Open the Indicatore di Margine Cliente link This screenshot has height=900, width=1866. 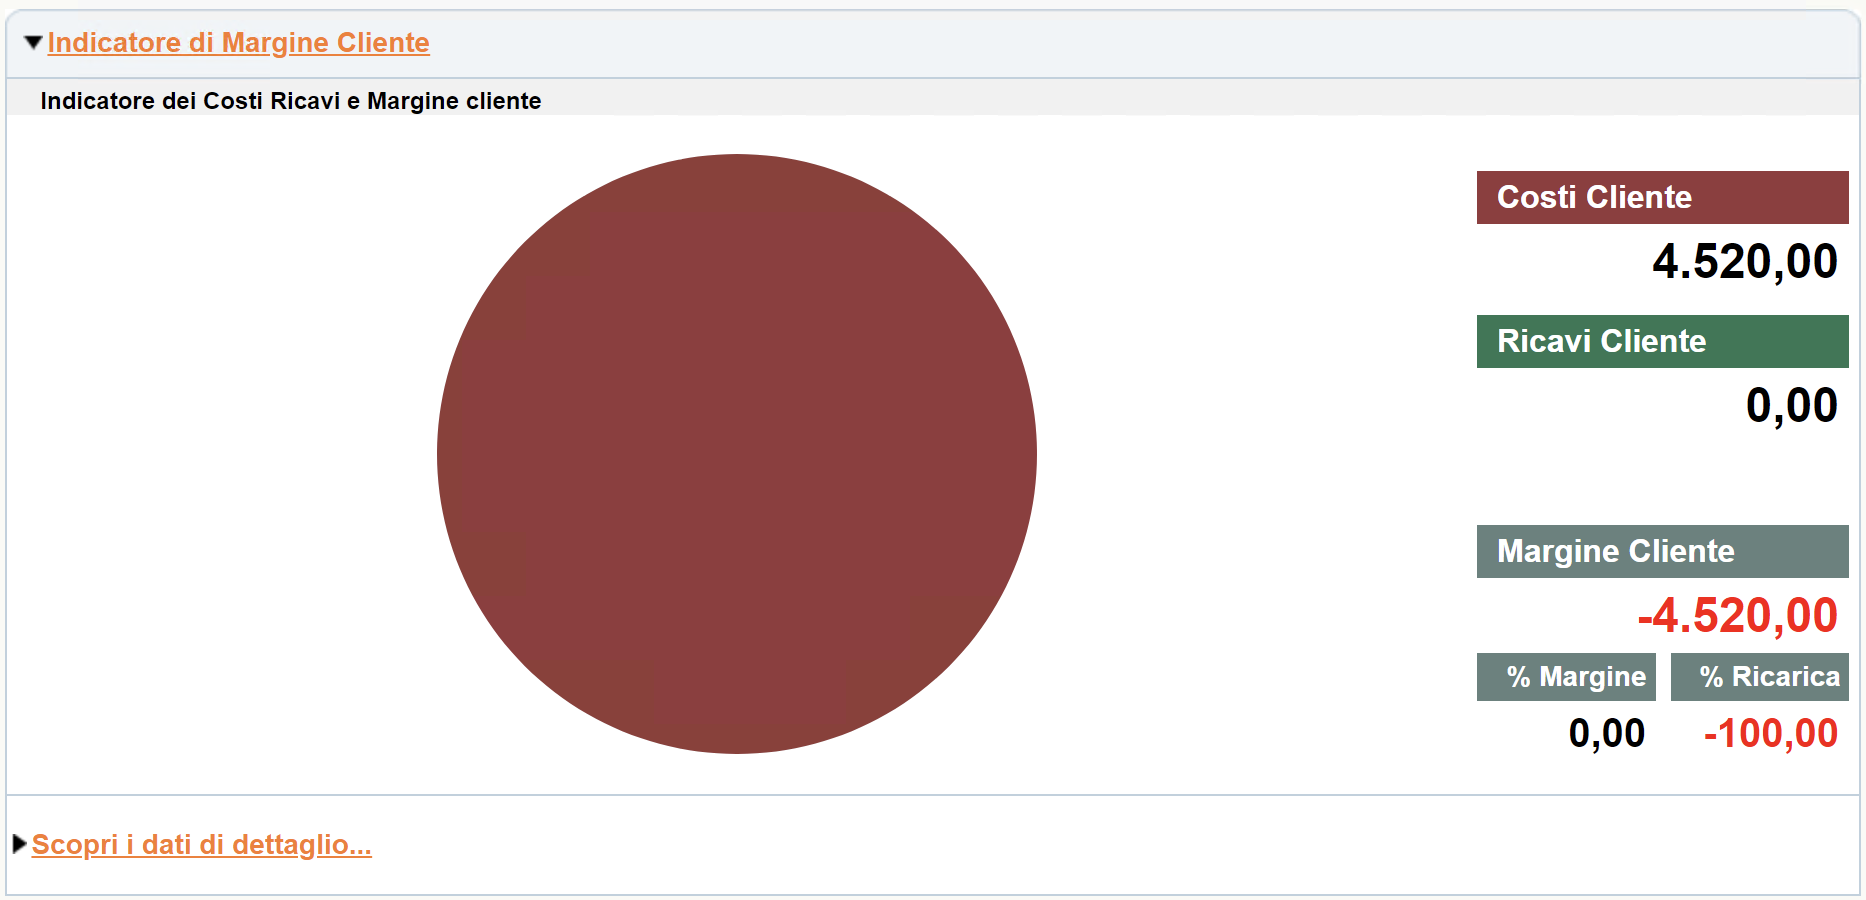click(238, 43)
